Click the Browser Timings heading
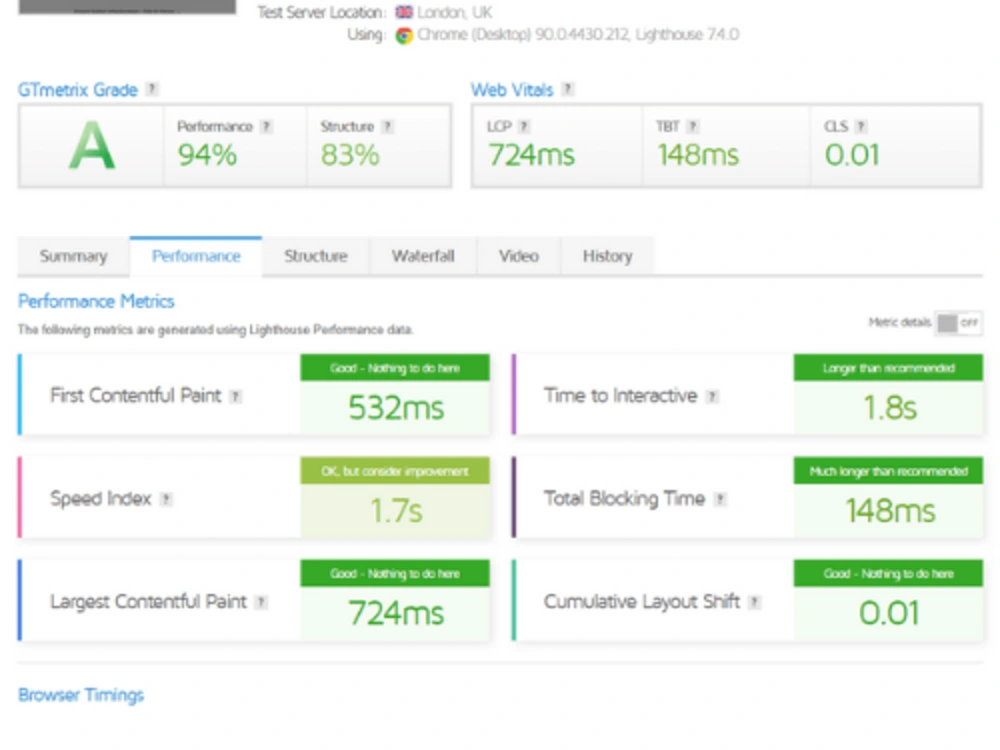Image resolution: width=1000 pixels, height=750 pixels. (81, 695)
